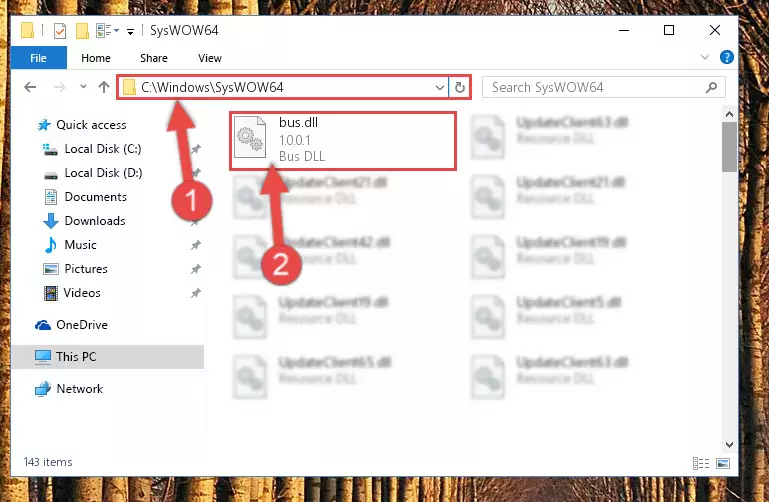Click the pin icon next to Music

click(196, 245)
